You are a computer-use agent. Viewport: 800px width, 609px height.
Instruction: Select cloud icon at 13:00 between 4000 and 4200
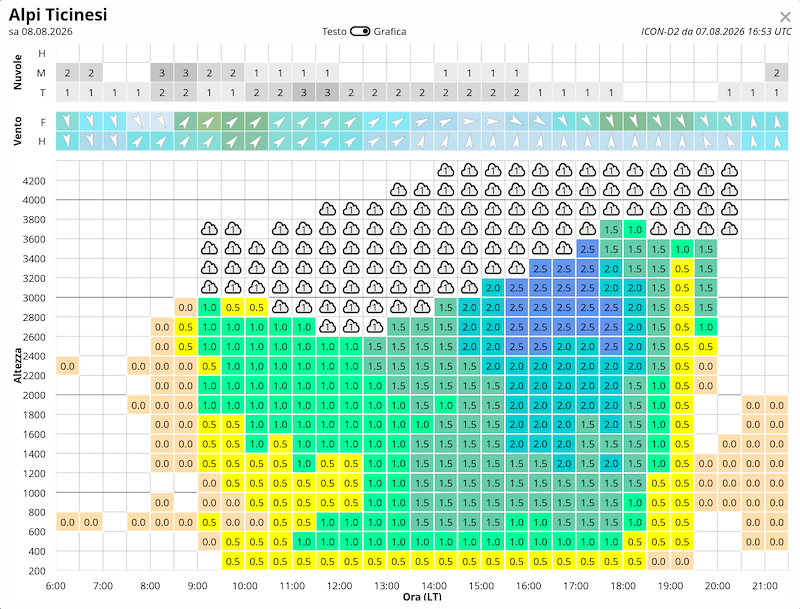[x=398, y=190]
